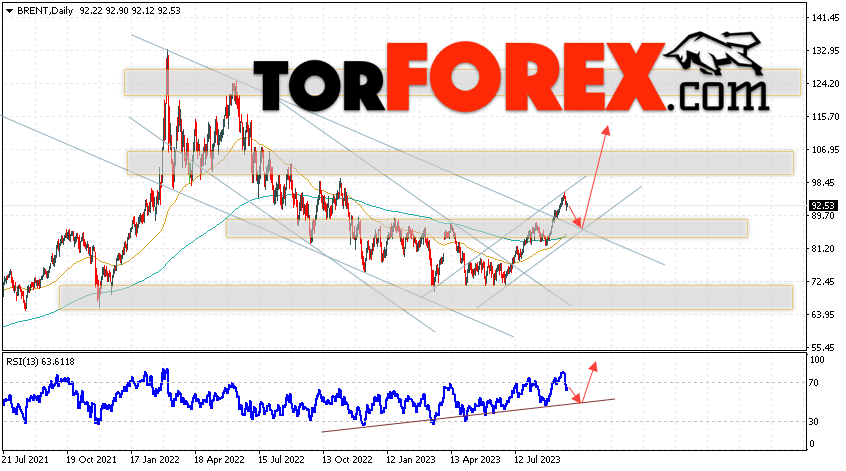The width and height of the screenshot is (846, 471).
Task: Select the RSI scale value 100
Action: coord(817,360)
